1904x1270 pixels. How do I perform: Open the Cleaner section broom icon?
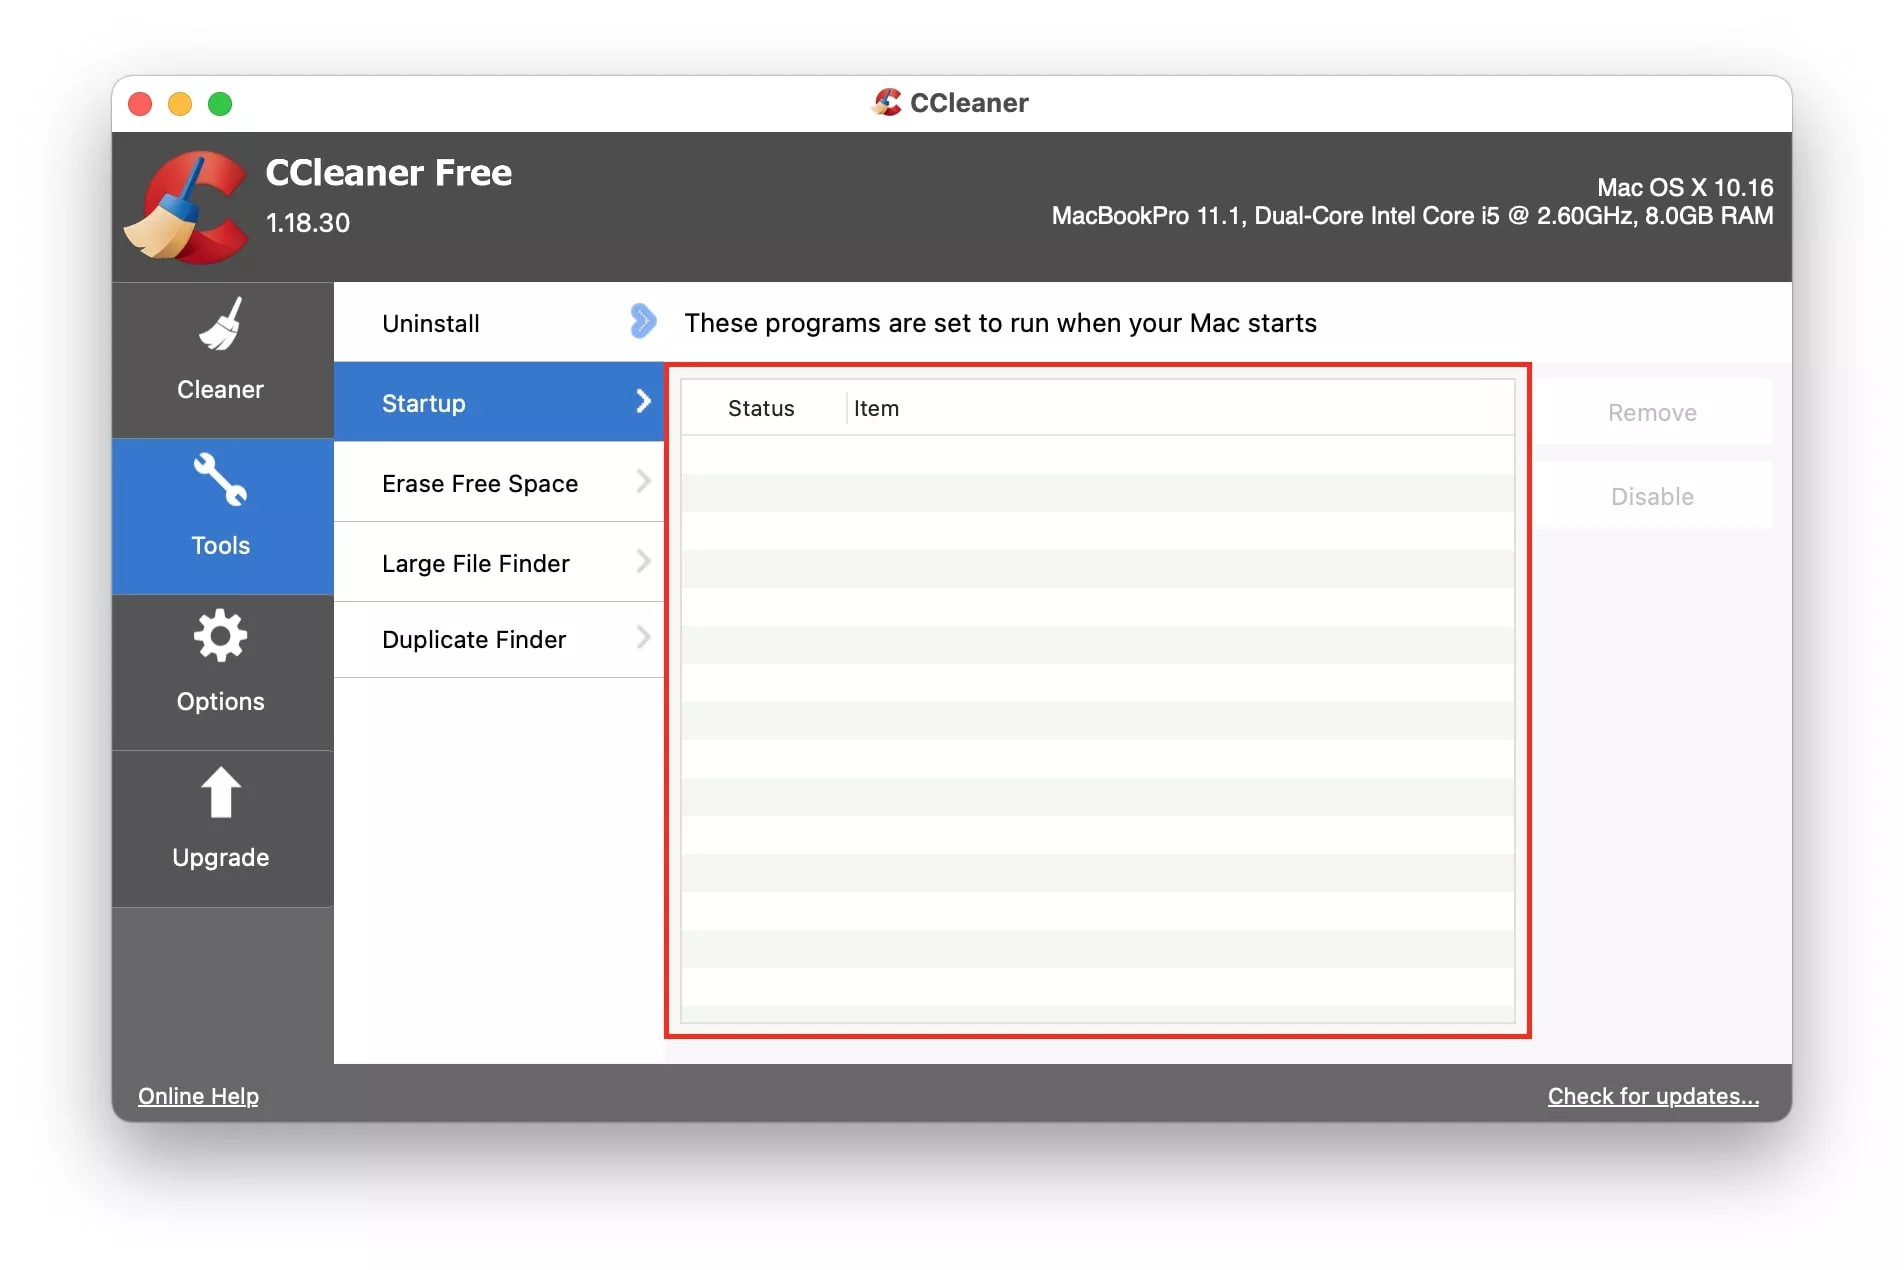point(221,324)
